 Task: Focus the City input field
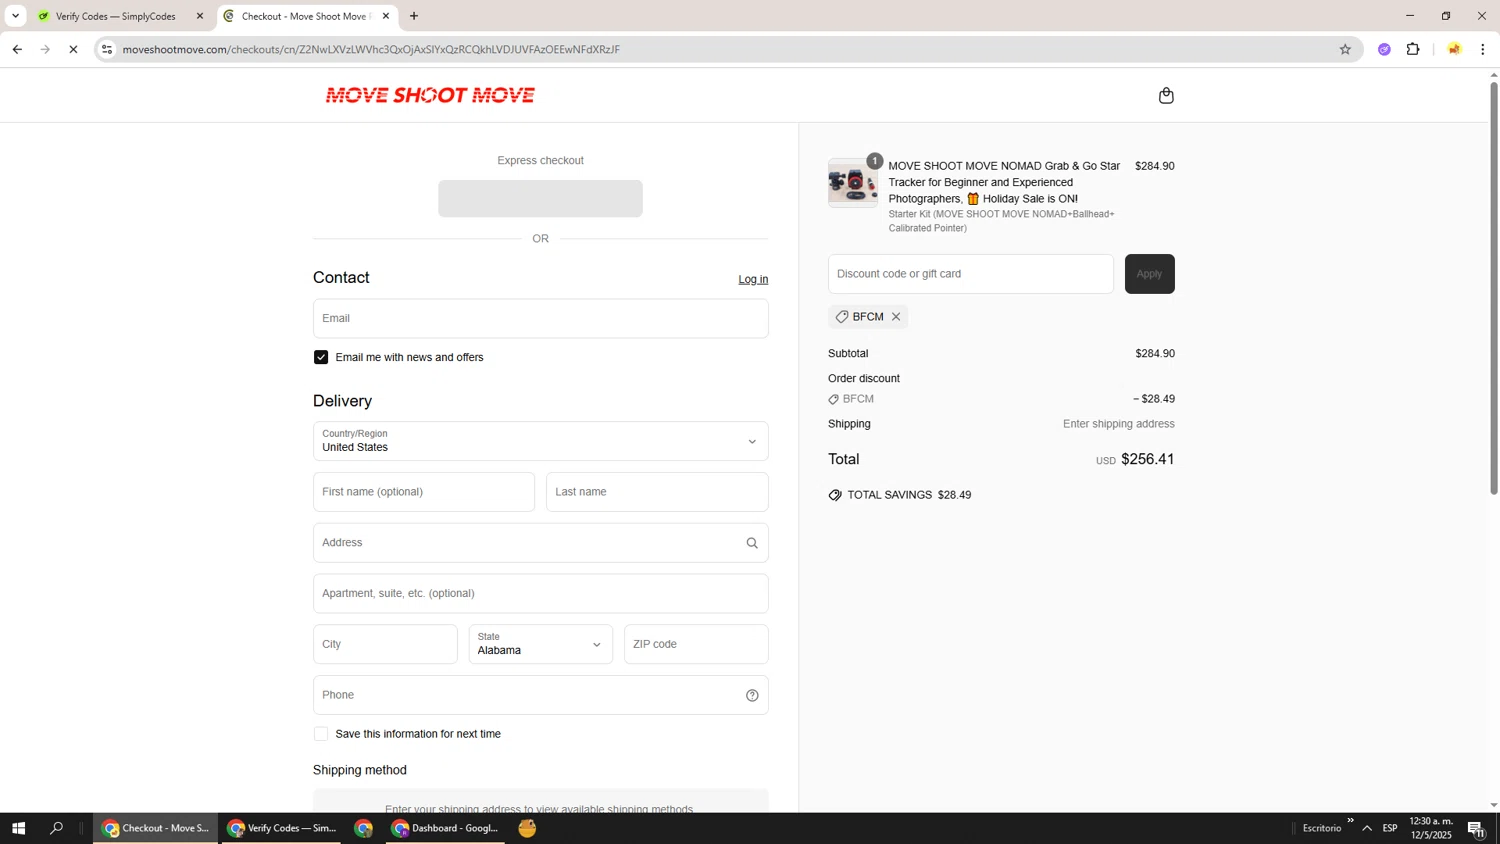385,644
